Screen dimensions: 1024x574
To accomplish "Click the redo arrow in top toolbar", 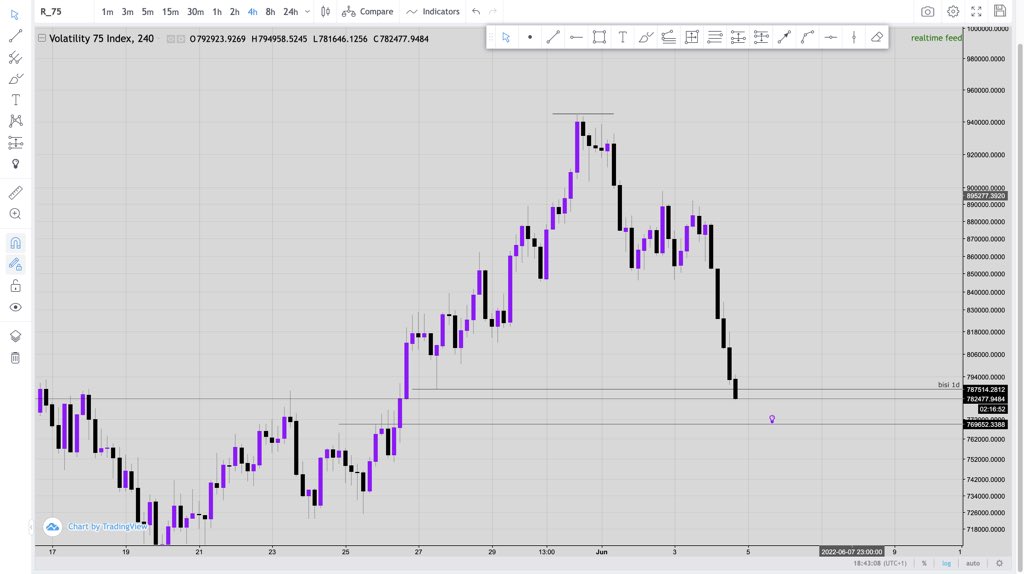I will pyautogui.click(x=493, y=12).
